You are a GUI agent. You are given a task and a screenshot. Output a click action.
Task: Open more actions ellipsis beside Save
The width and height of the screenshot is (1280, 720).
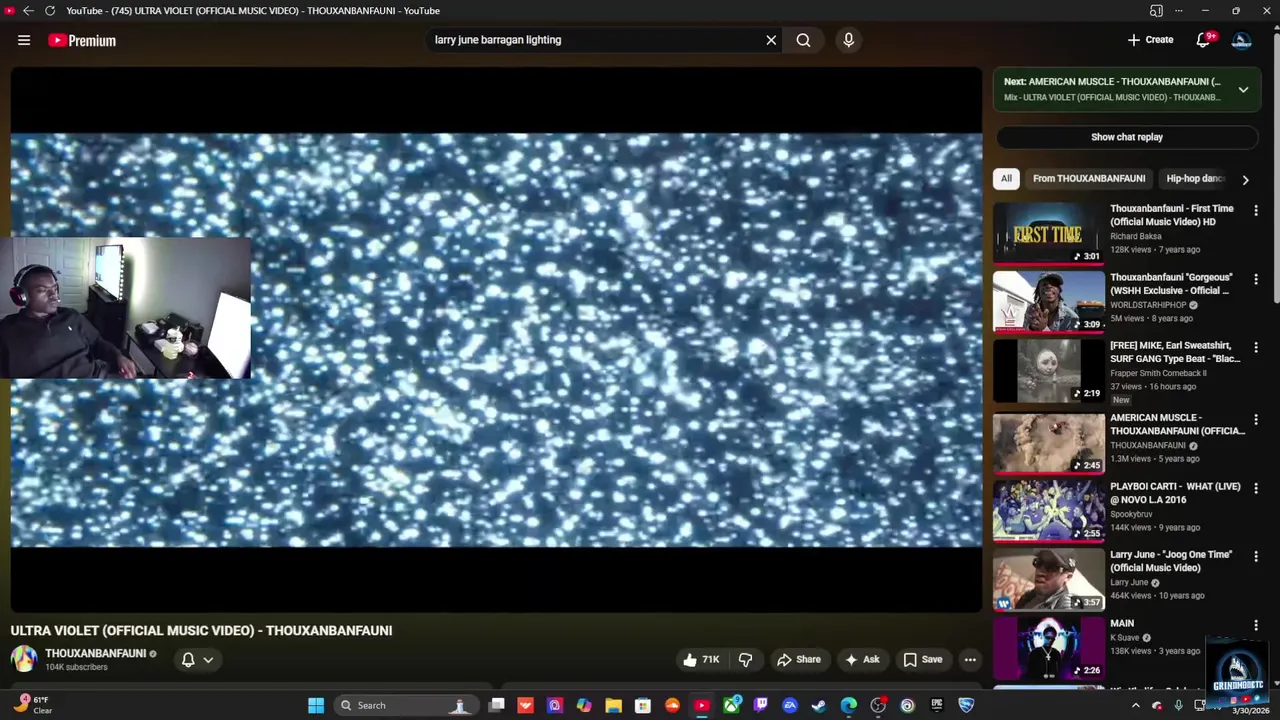click(x=970, y=659)
